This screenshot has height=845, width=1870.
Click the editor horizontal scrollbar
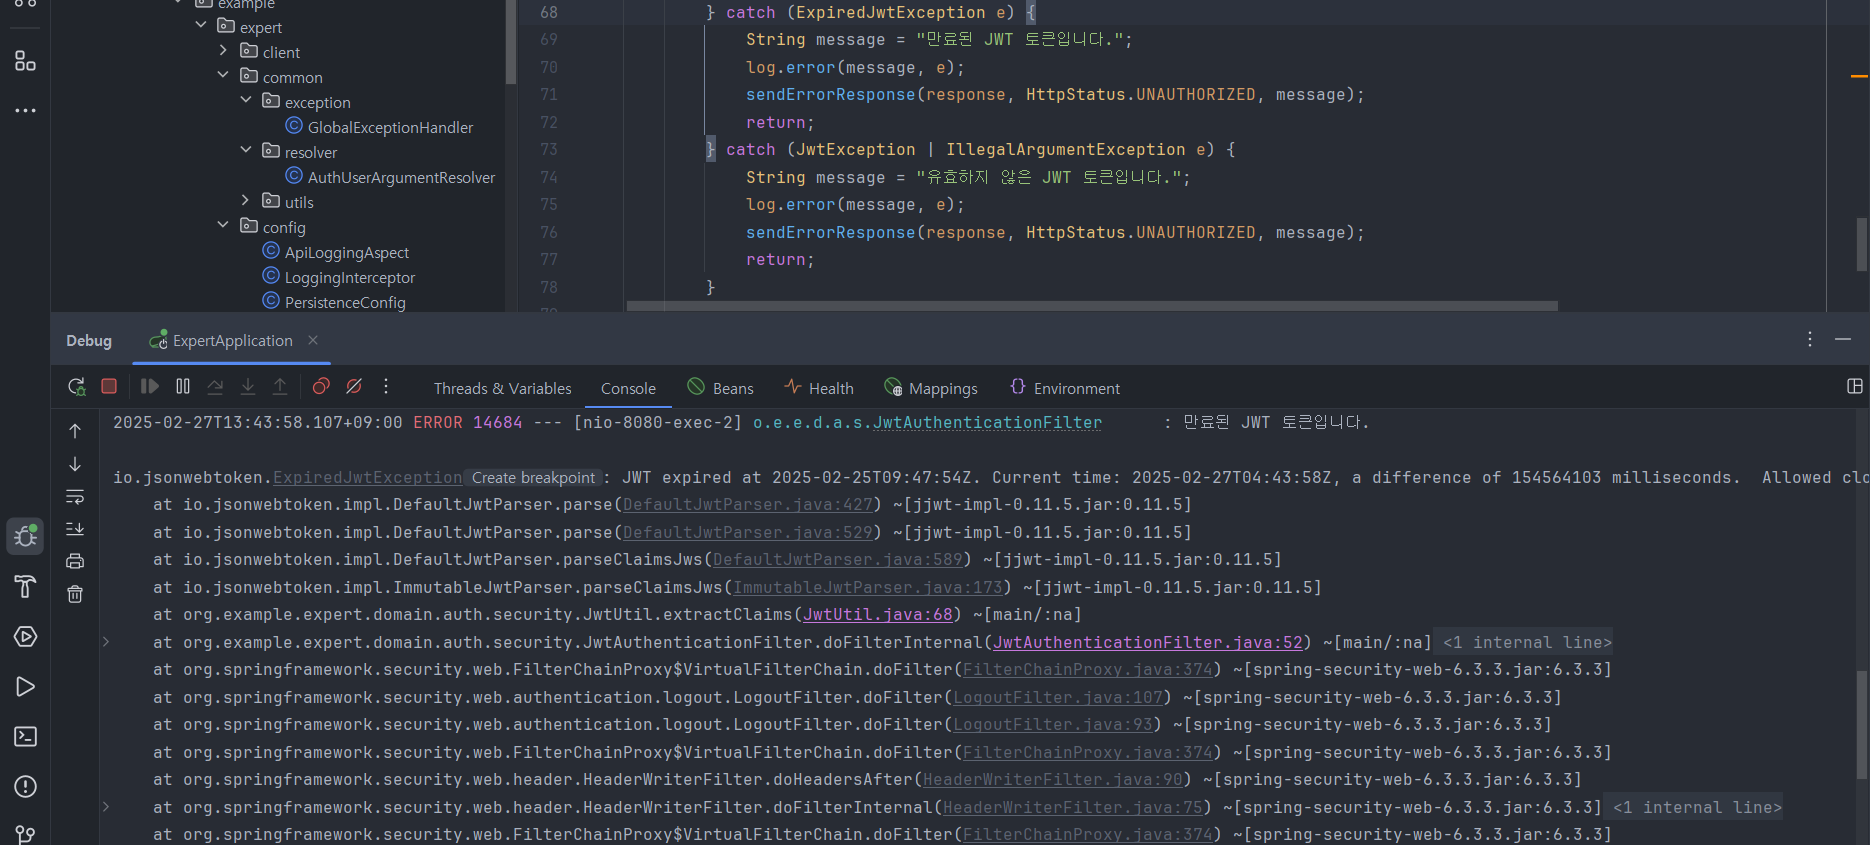1092,306
